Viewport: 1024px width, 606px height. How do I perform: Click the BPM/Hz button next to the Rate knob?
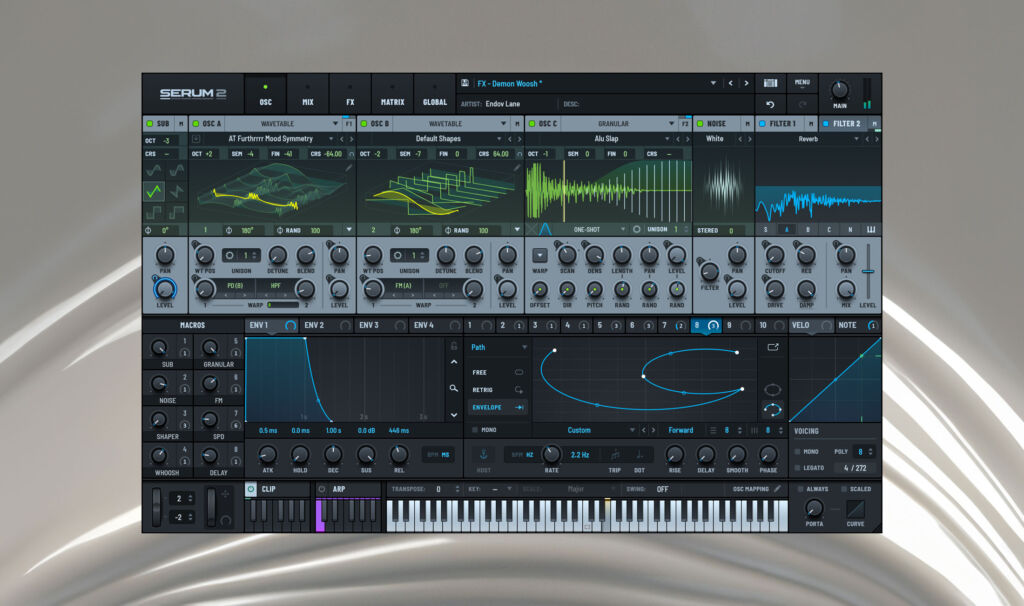point(521,454)
